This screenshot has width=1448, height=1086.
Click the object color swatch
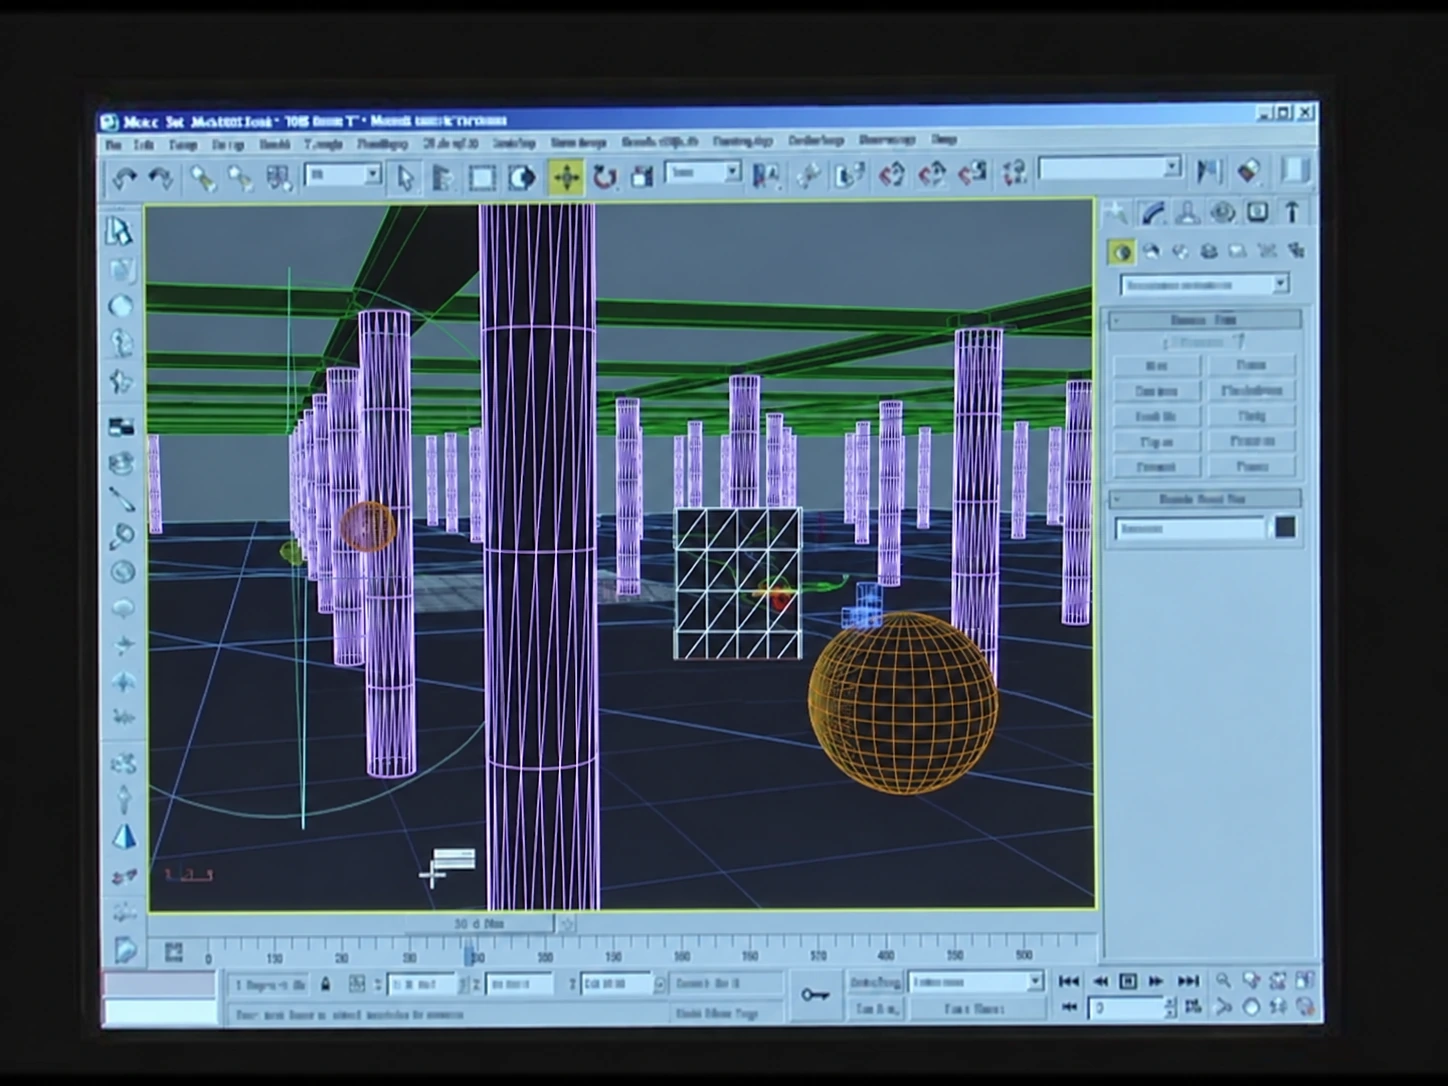tap(1285, 527)
